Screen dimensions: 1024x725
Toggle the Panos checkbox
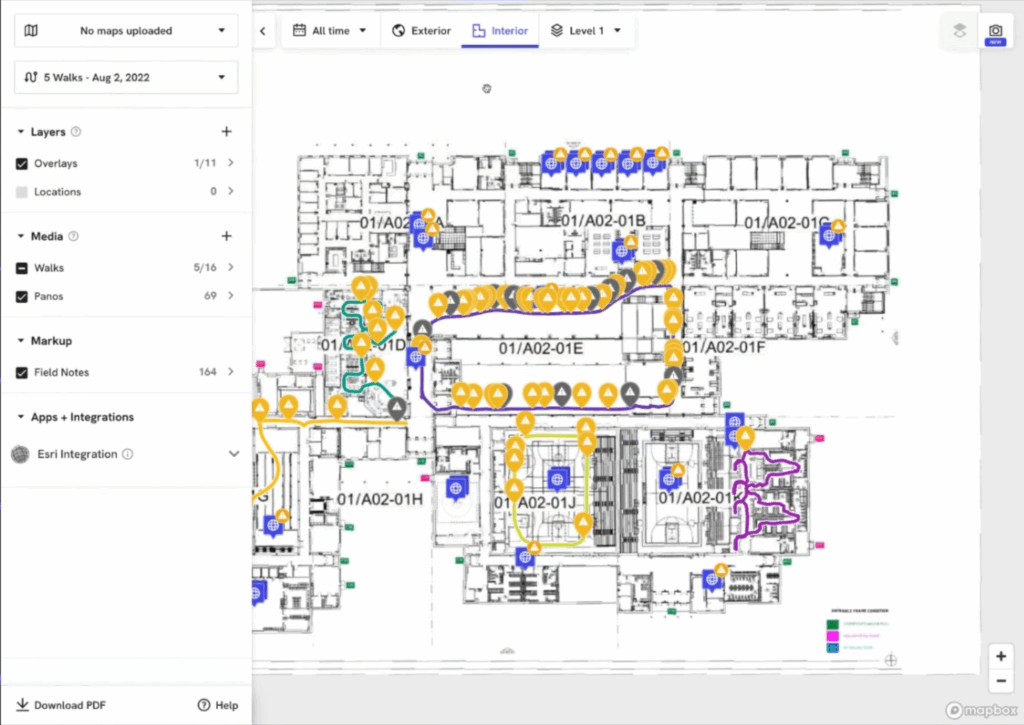(22, 297)
